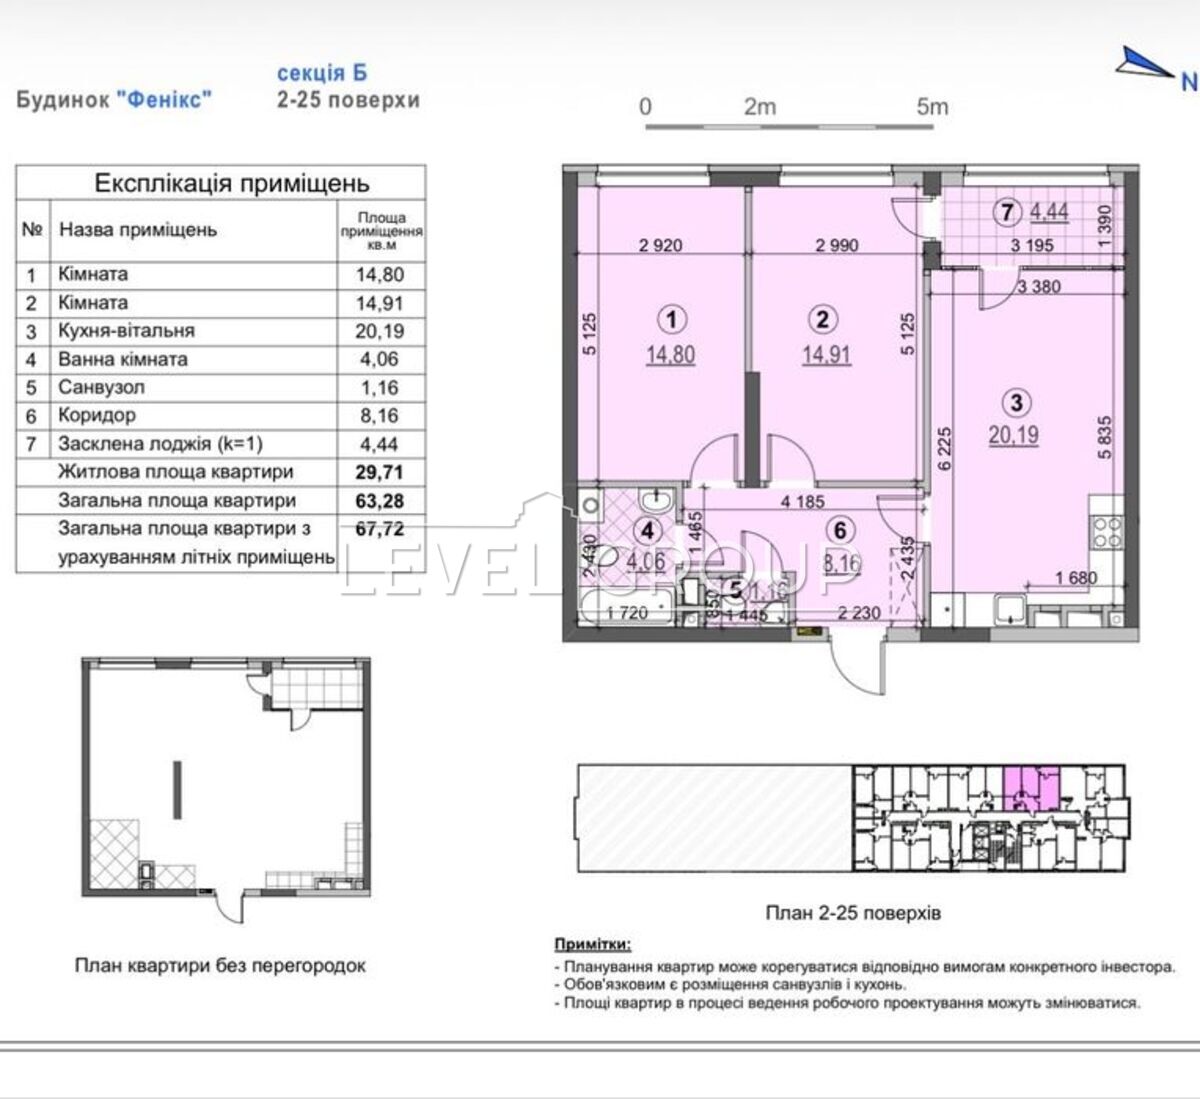The image size is (1200, 1099).
Task: Click the four-burner stove symbol in the kitchen
Action: point(1107,531)
